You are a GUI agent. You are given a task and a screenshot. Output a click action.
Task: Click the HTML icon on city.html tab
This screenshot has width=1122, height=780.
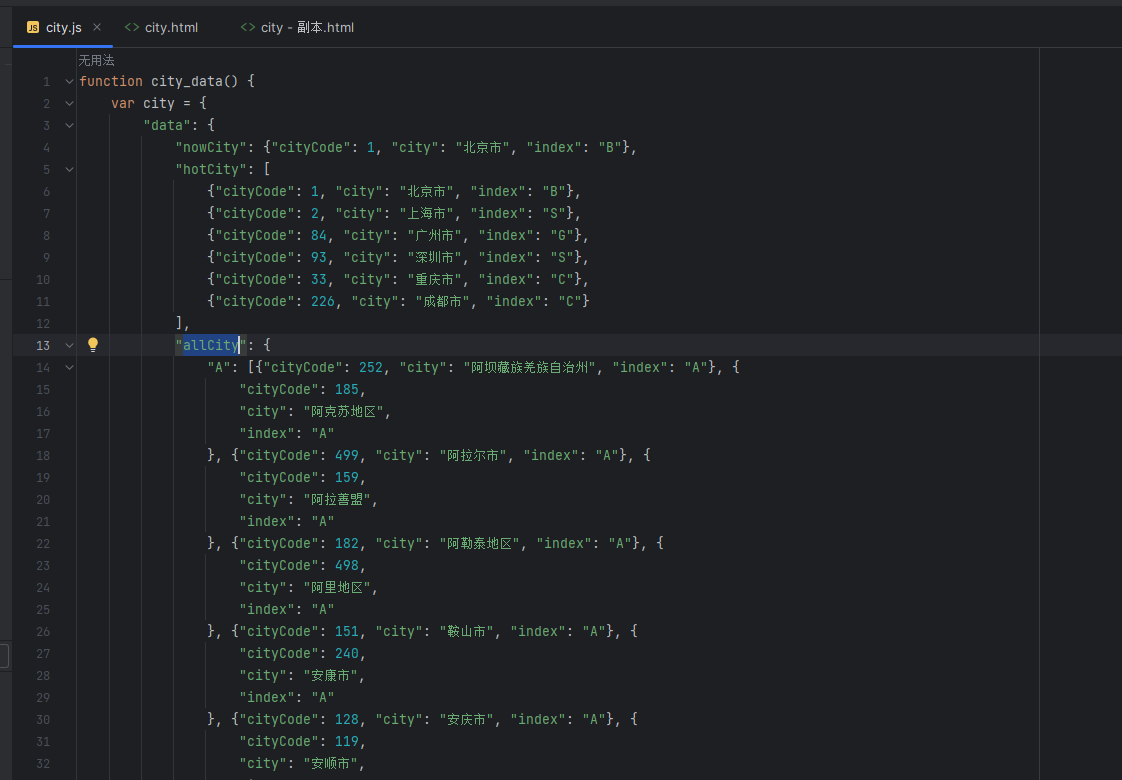(132, 27)
